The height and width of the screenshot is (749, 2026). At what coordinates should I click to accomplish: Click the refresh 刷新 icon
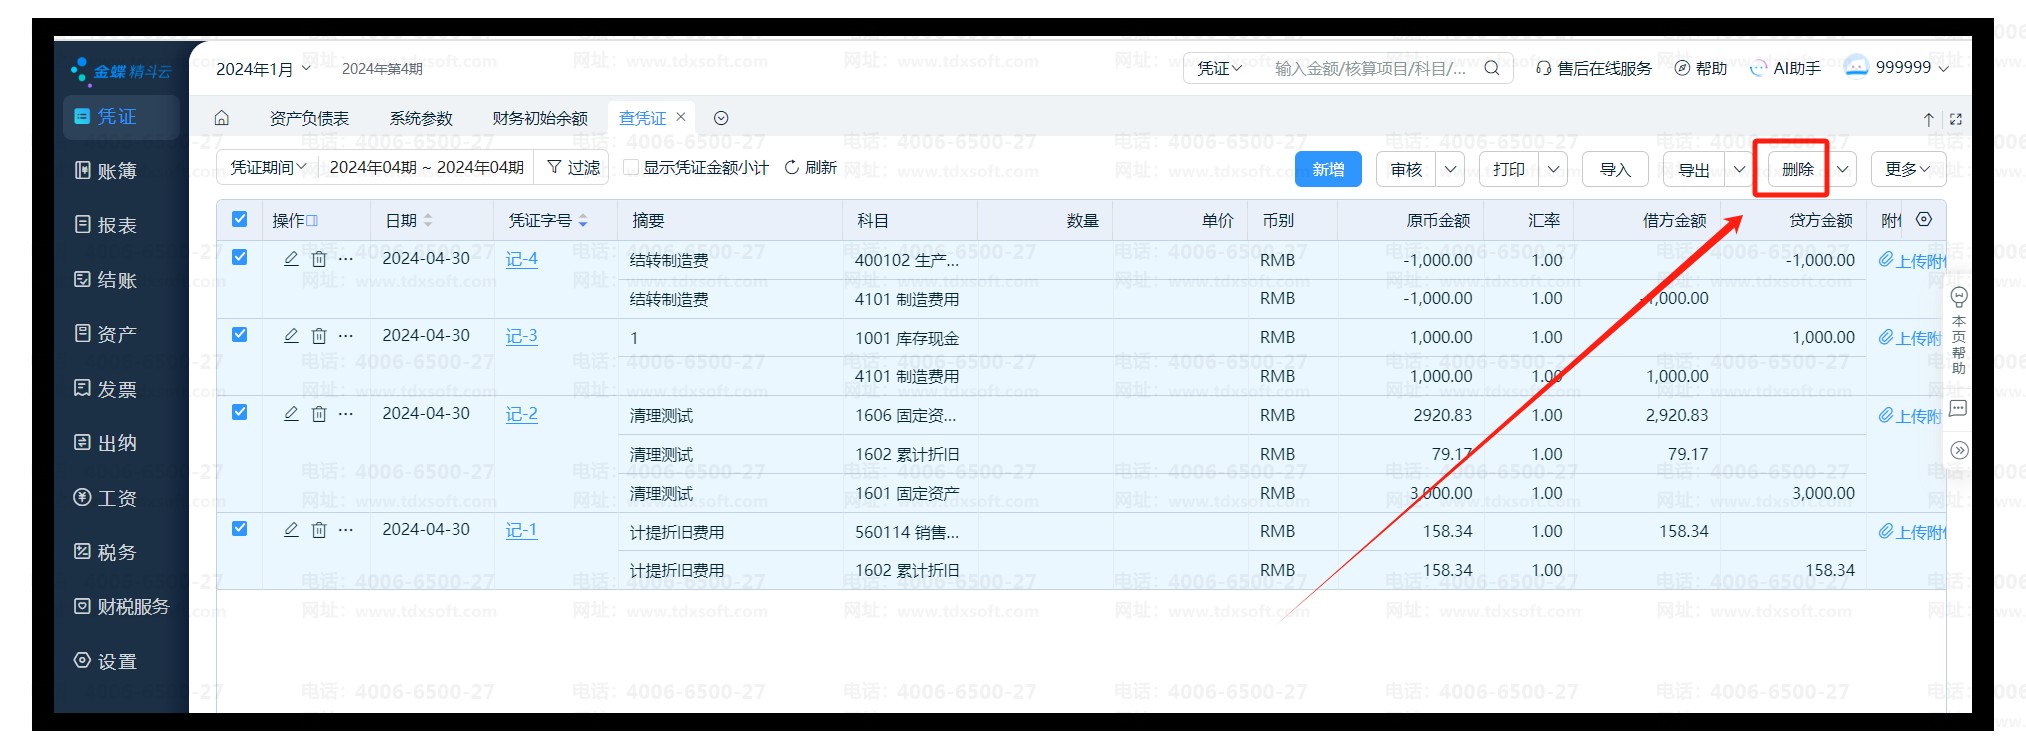792,167
